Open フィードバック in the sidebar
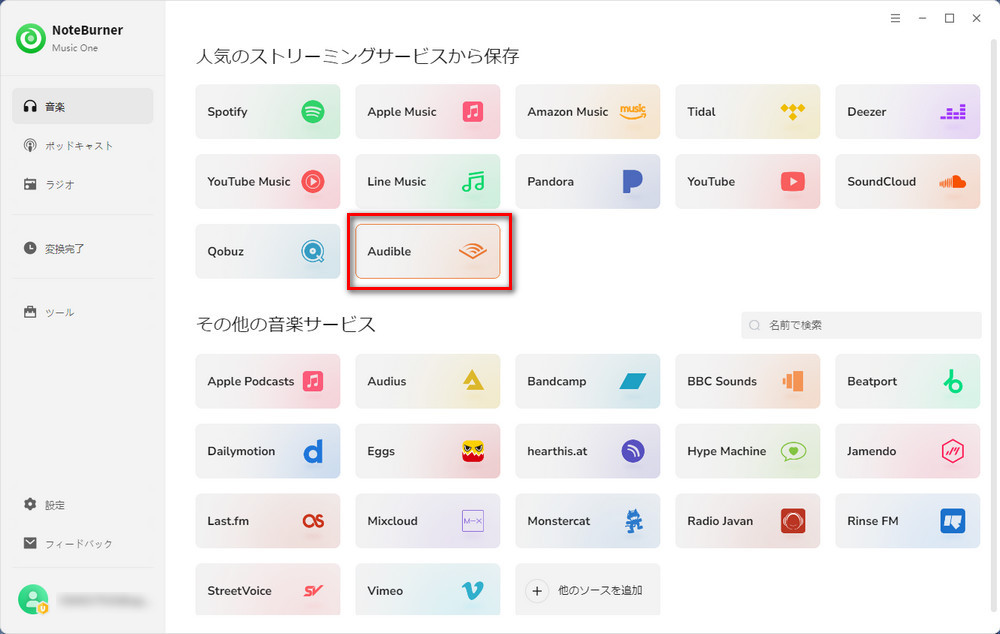The width and height of the screenshot is (1000, 634). (x=83, y=543)
